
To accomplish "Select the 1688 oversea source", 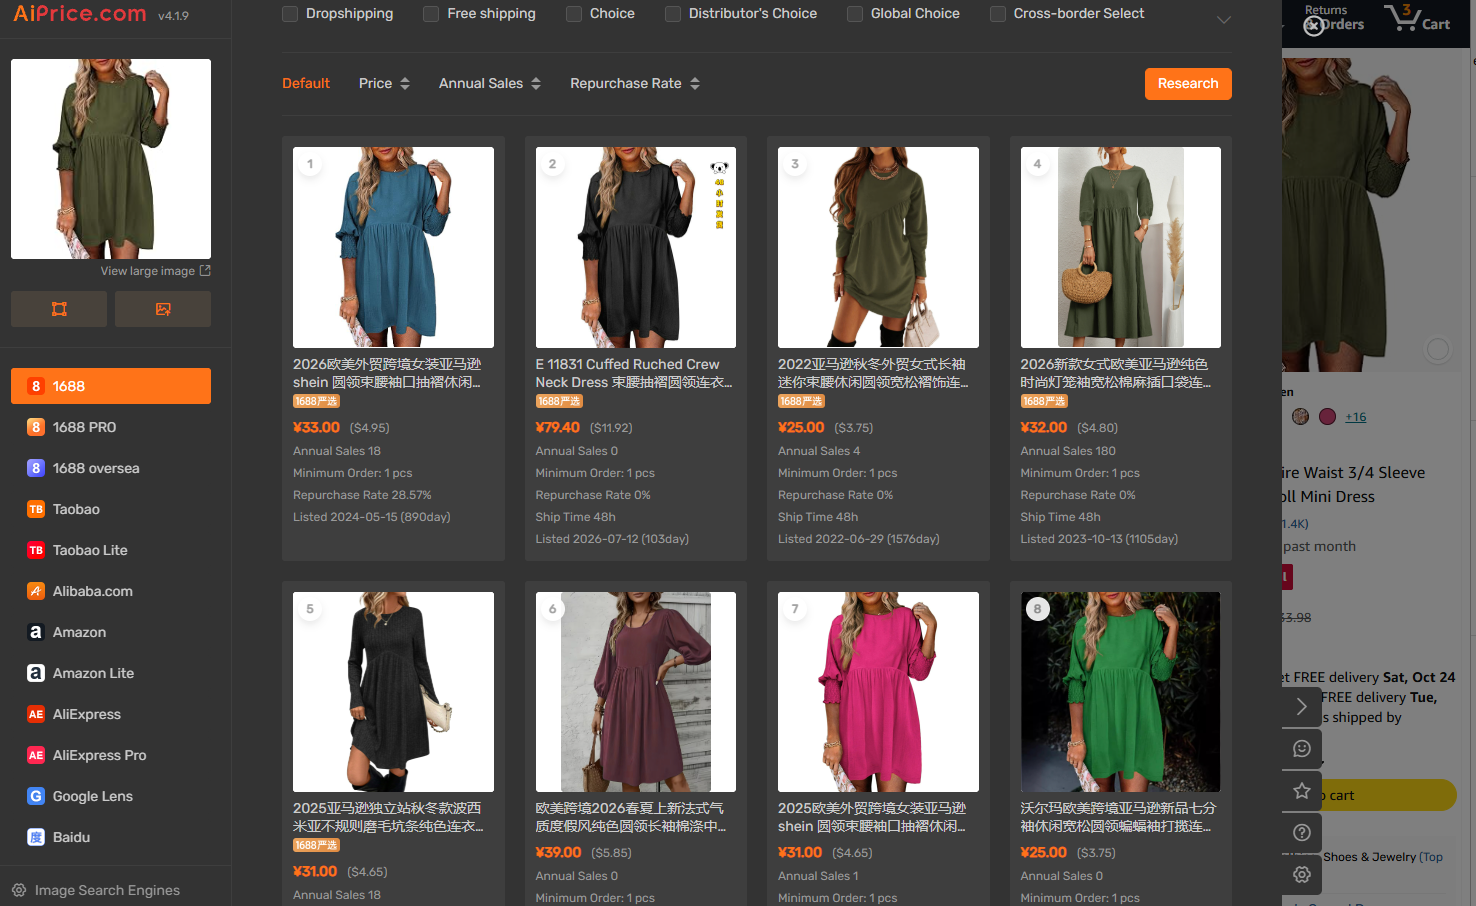I will (x=111, y=468).
